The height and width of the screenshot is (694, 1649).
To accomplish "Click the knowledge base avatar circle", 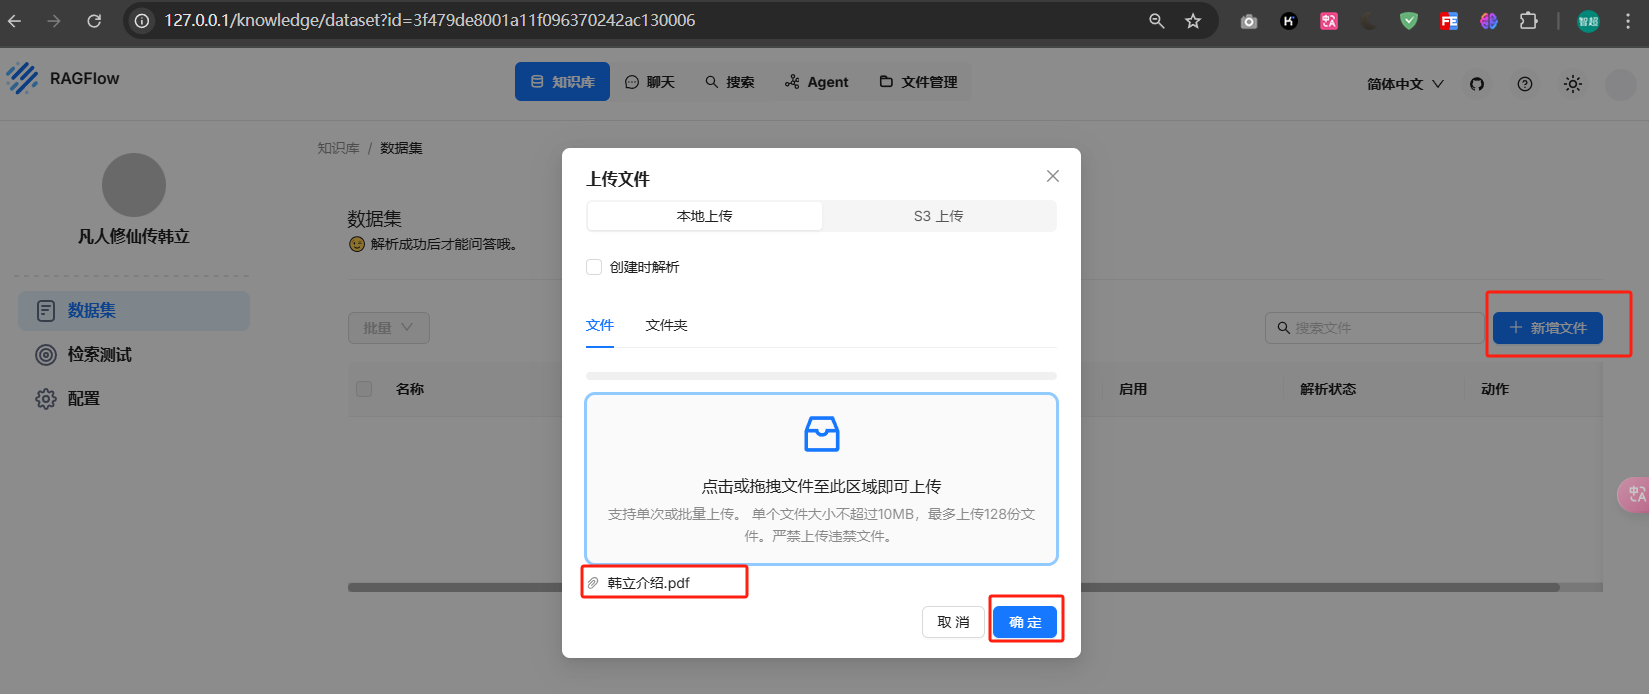I will coord(134,185).
